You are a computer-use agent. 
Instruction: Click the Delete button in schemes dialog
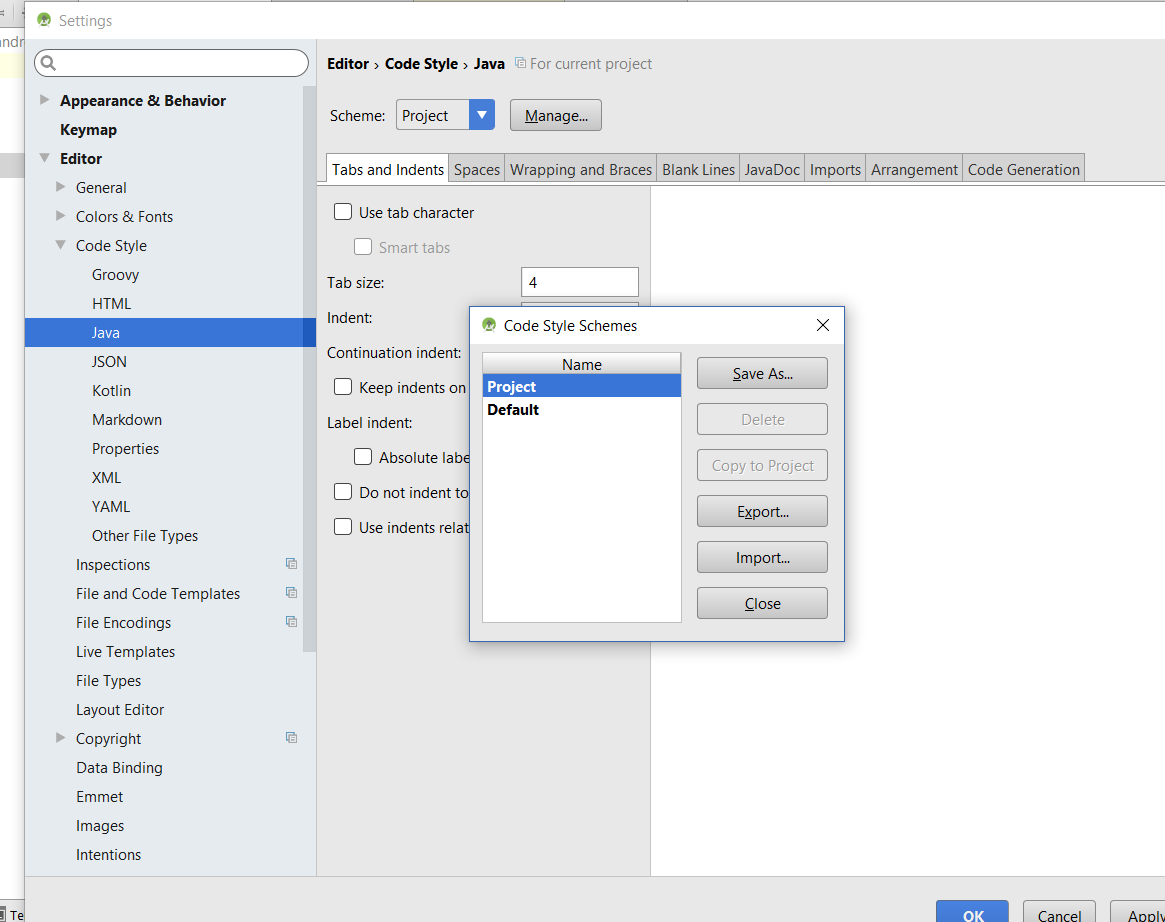pyautogui.click(x=762, y=419)
